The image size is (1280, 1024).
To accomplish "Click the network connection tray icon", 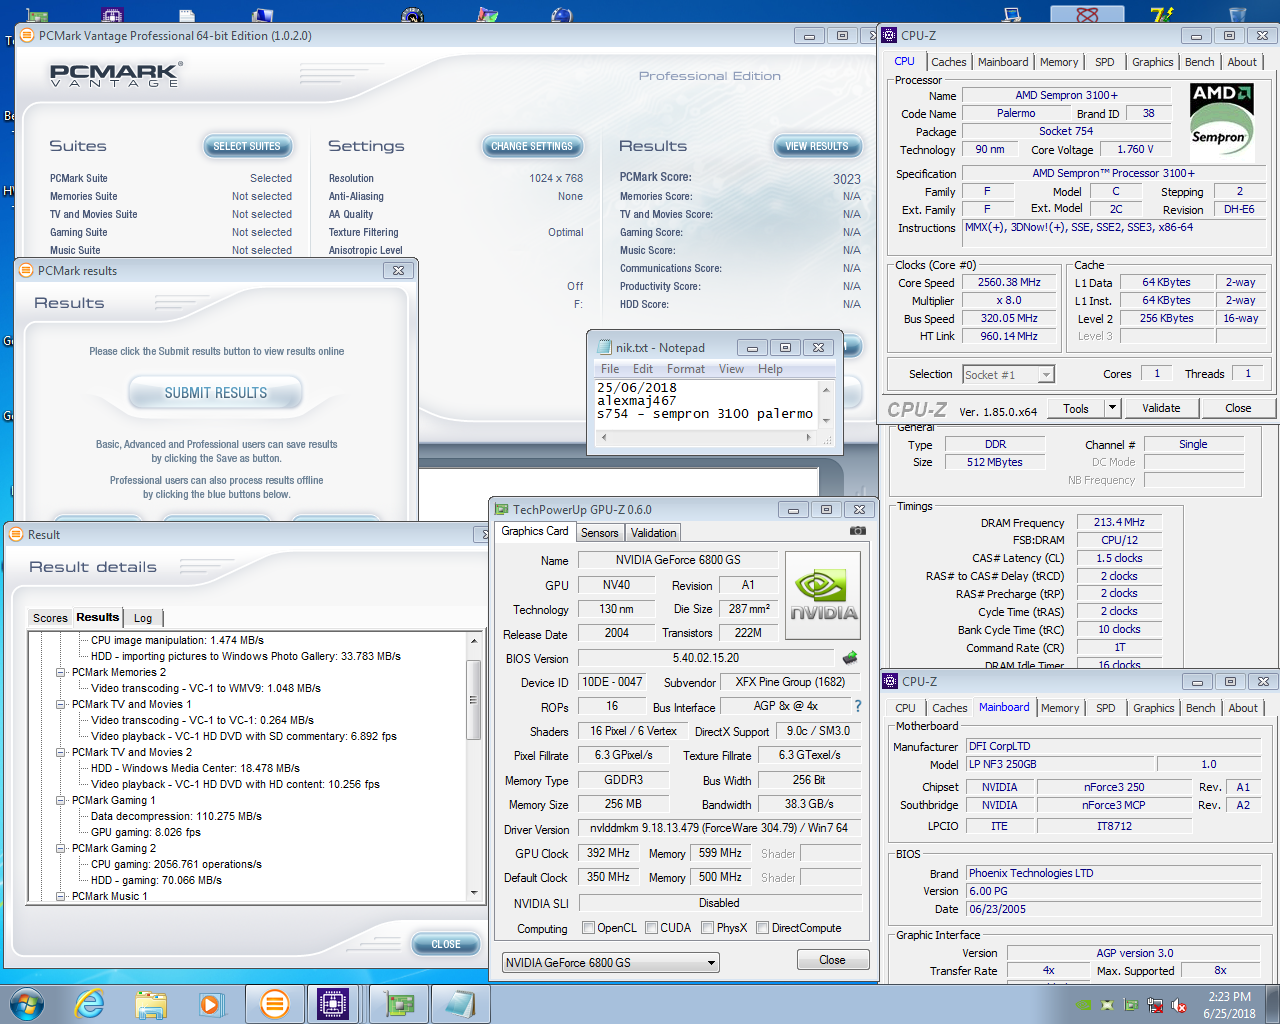I will [x=1155, y=1005].
